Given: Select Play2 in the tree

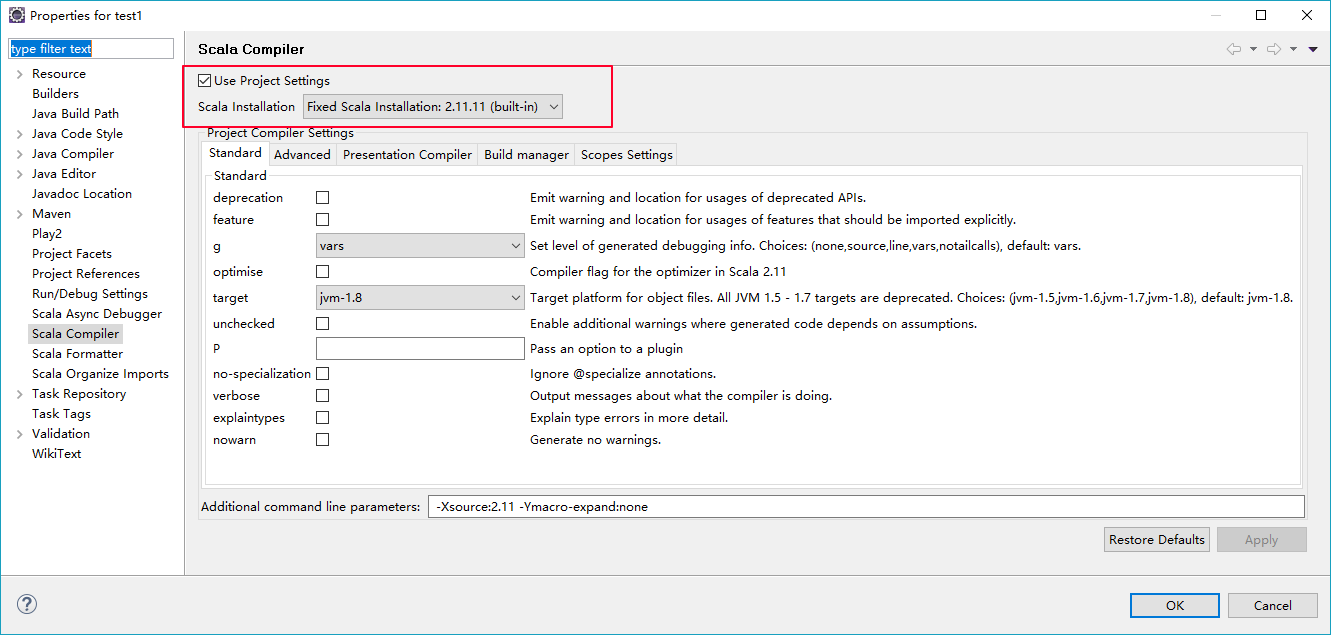Looking at the screenshot, I should (x=47, y=234).
